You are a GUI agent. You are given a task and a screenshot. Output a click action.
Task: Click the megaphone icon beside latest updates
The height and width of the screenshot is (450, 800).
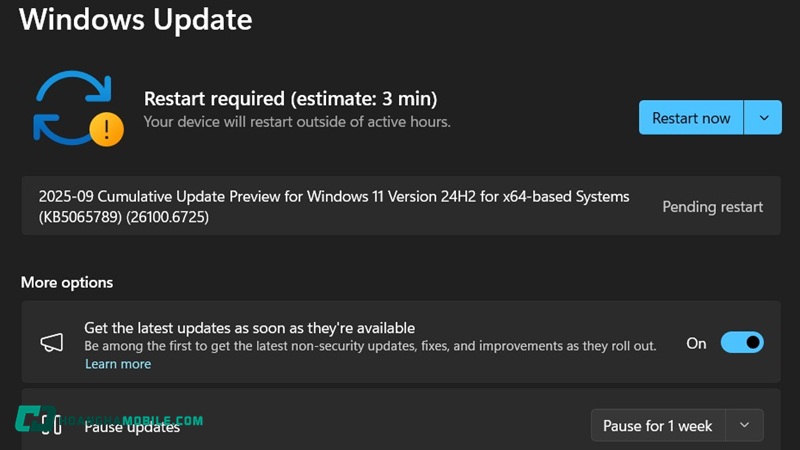(52, 343)
